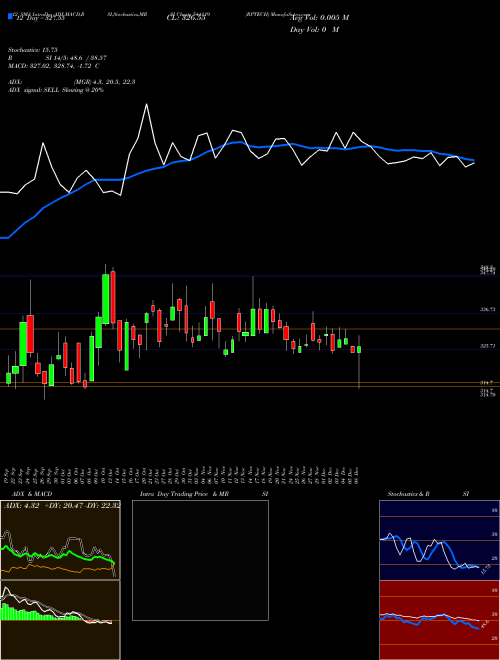Select the 'Stochastics: 13.73' reading
Viewport: 500px width, 660px height.
[x=33, y=50]
